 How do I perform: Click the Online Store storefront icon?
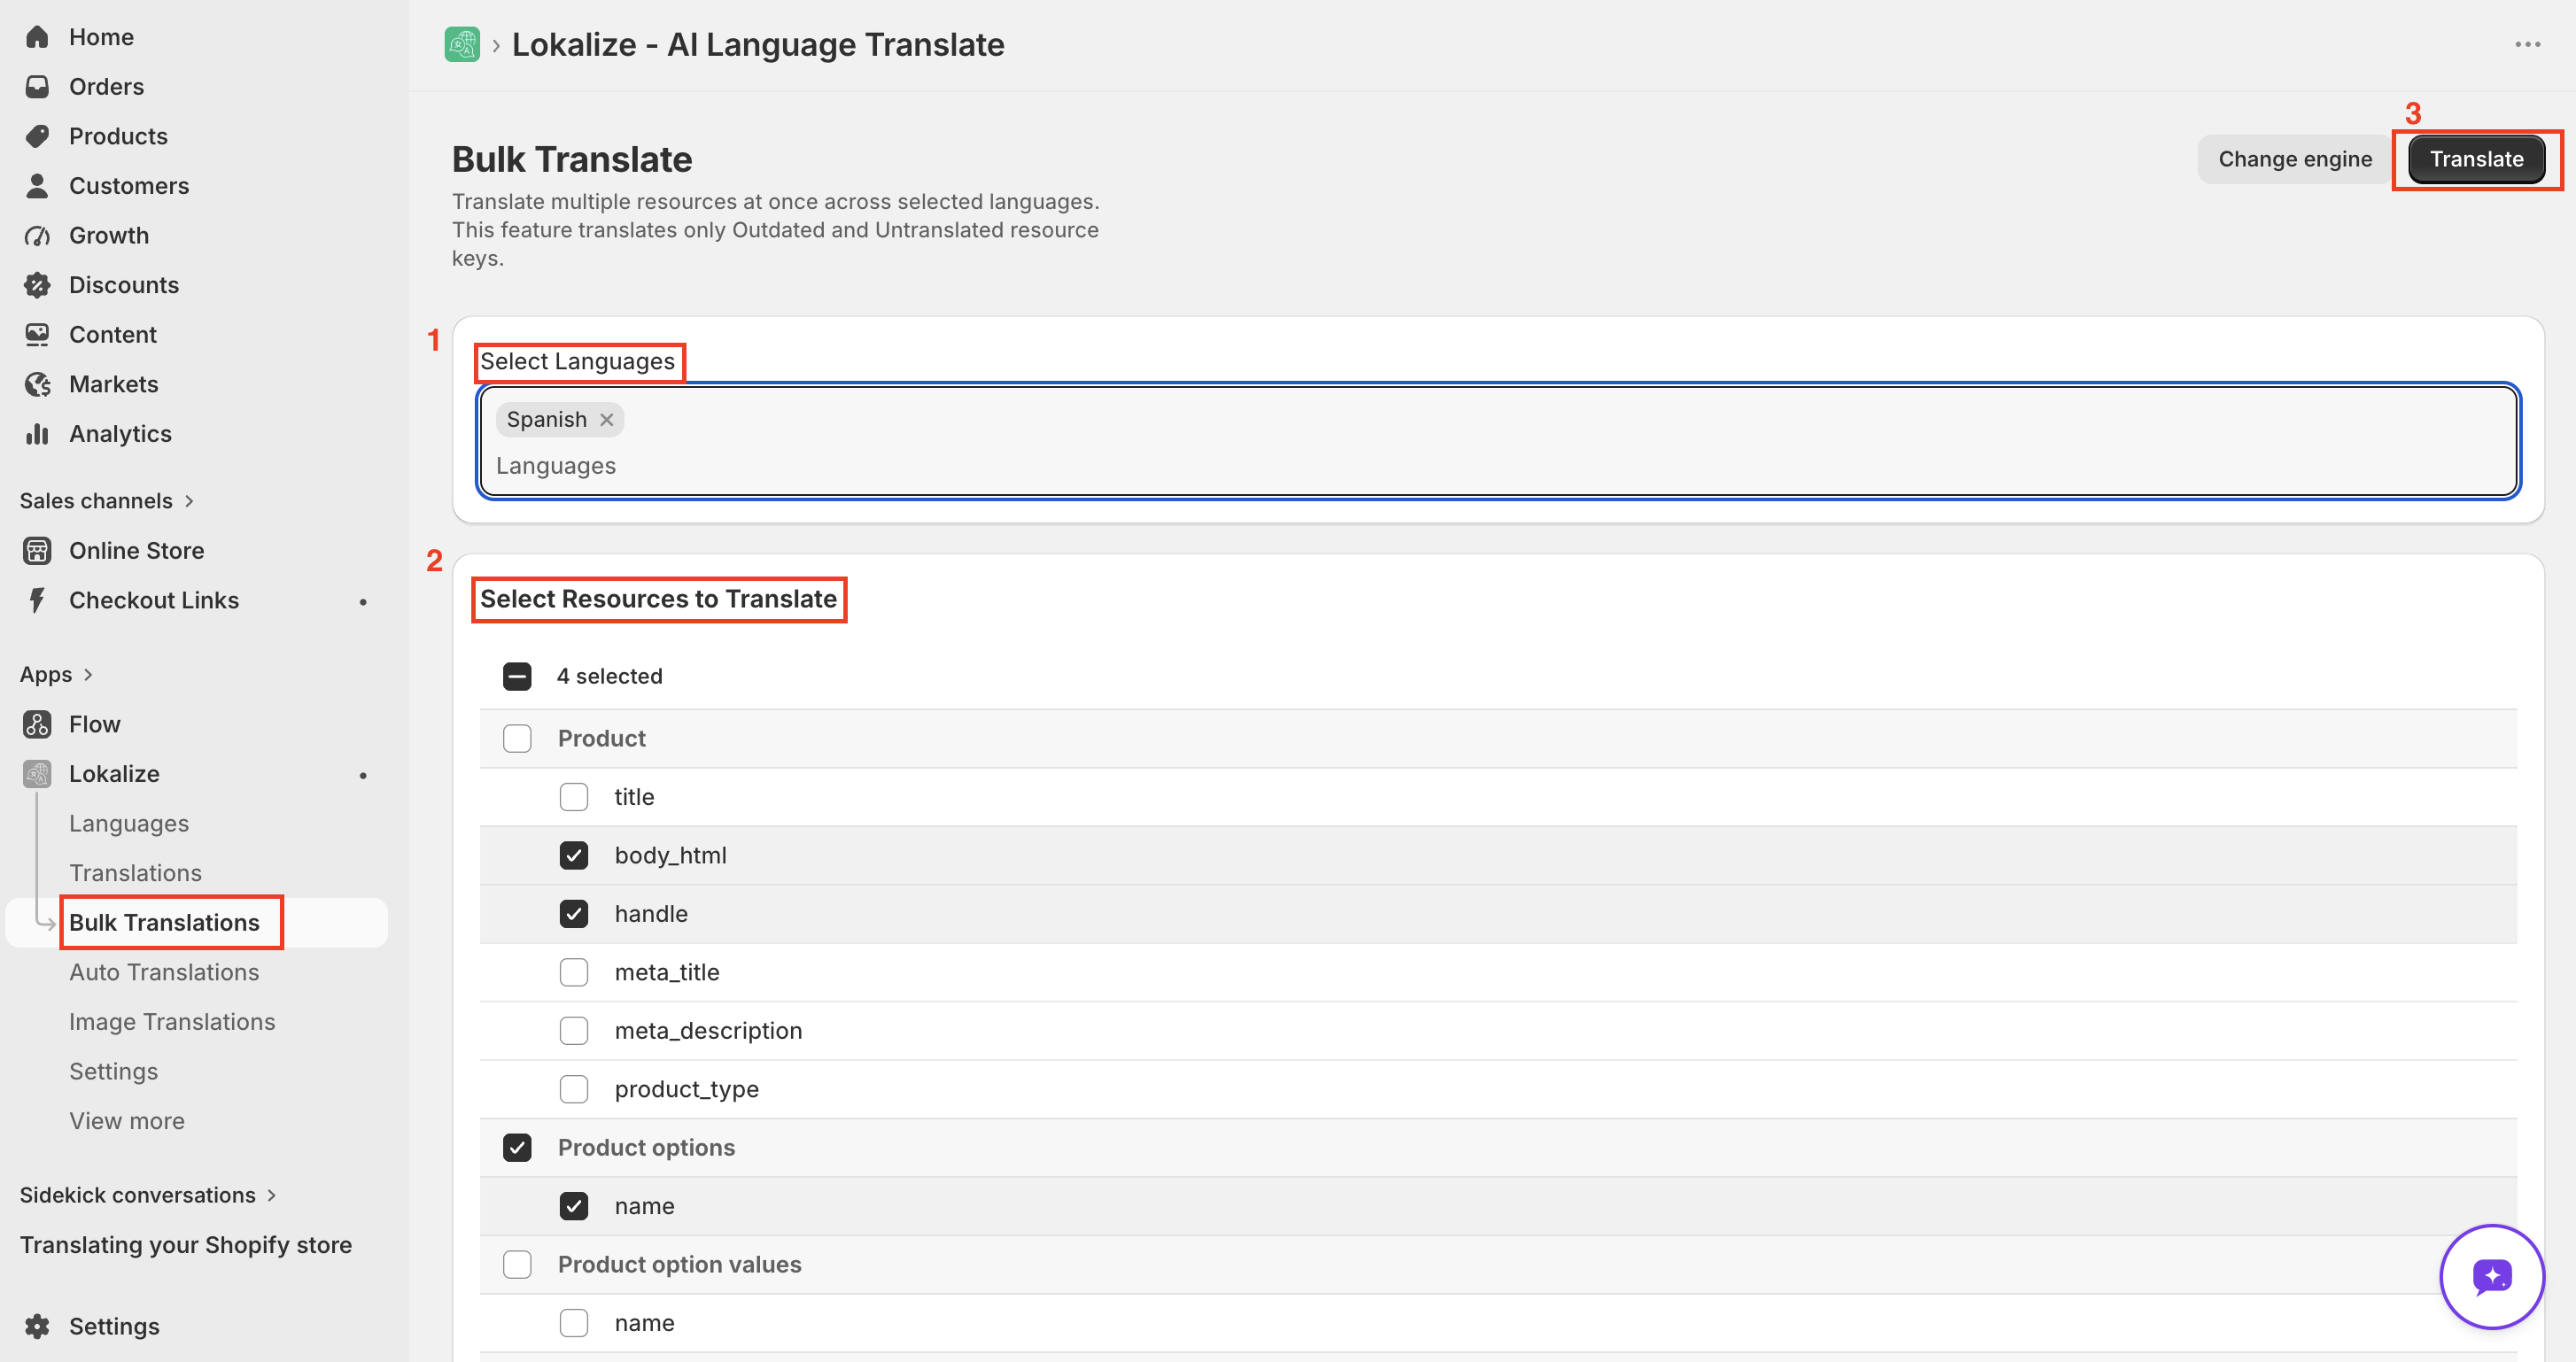point(37,551)
